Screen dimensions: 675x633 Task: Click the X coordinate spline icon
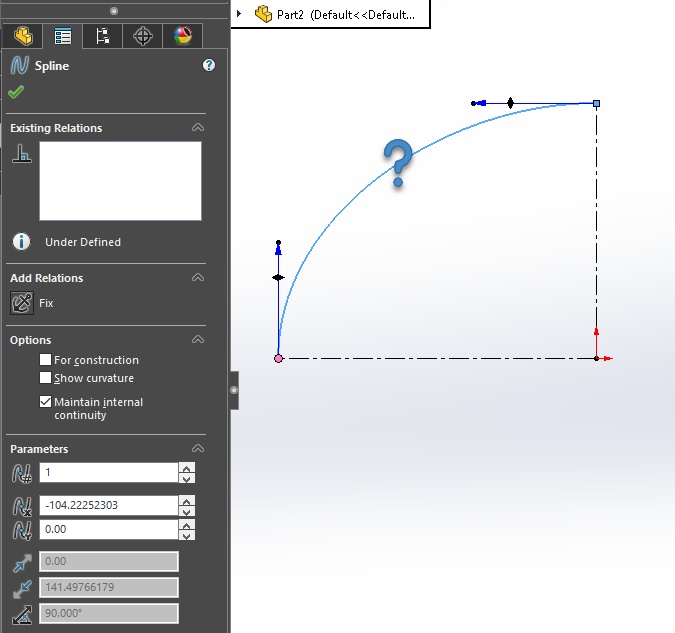(22, 506)
